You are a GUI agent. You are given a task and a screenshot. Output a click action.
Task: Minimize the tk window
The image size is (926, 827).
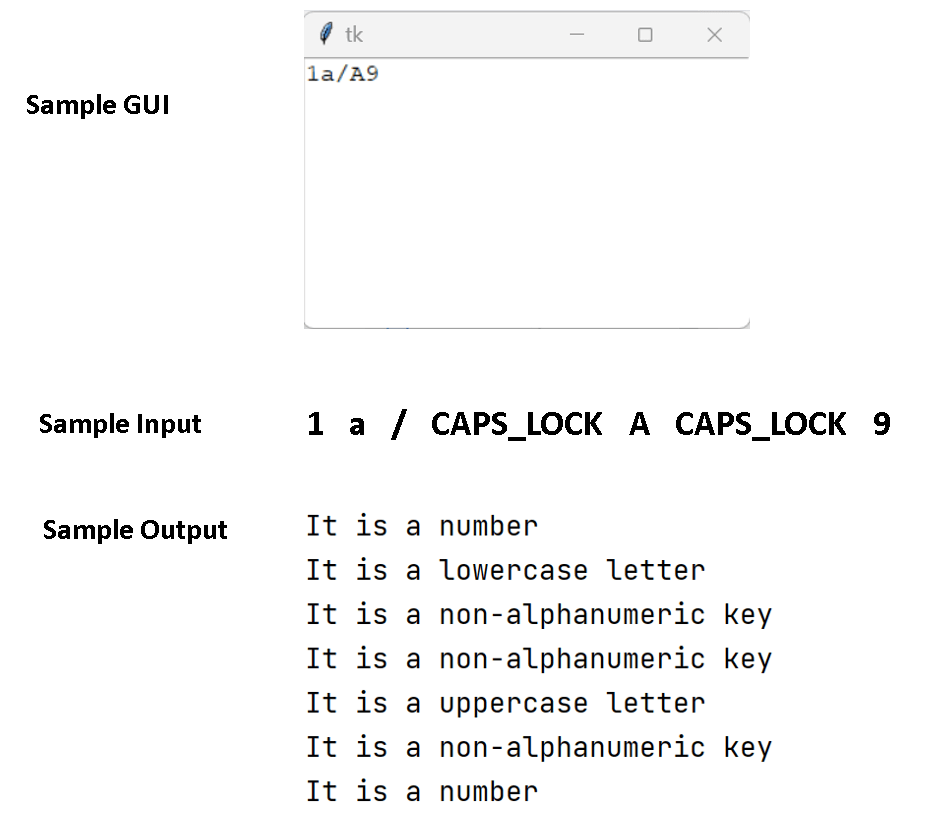coord(577,33)
